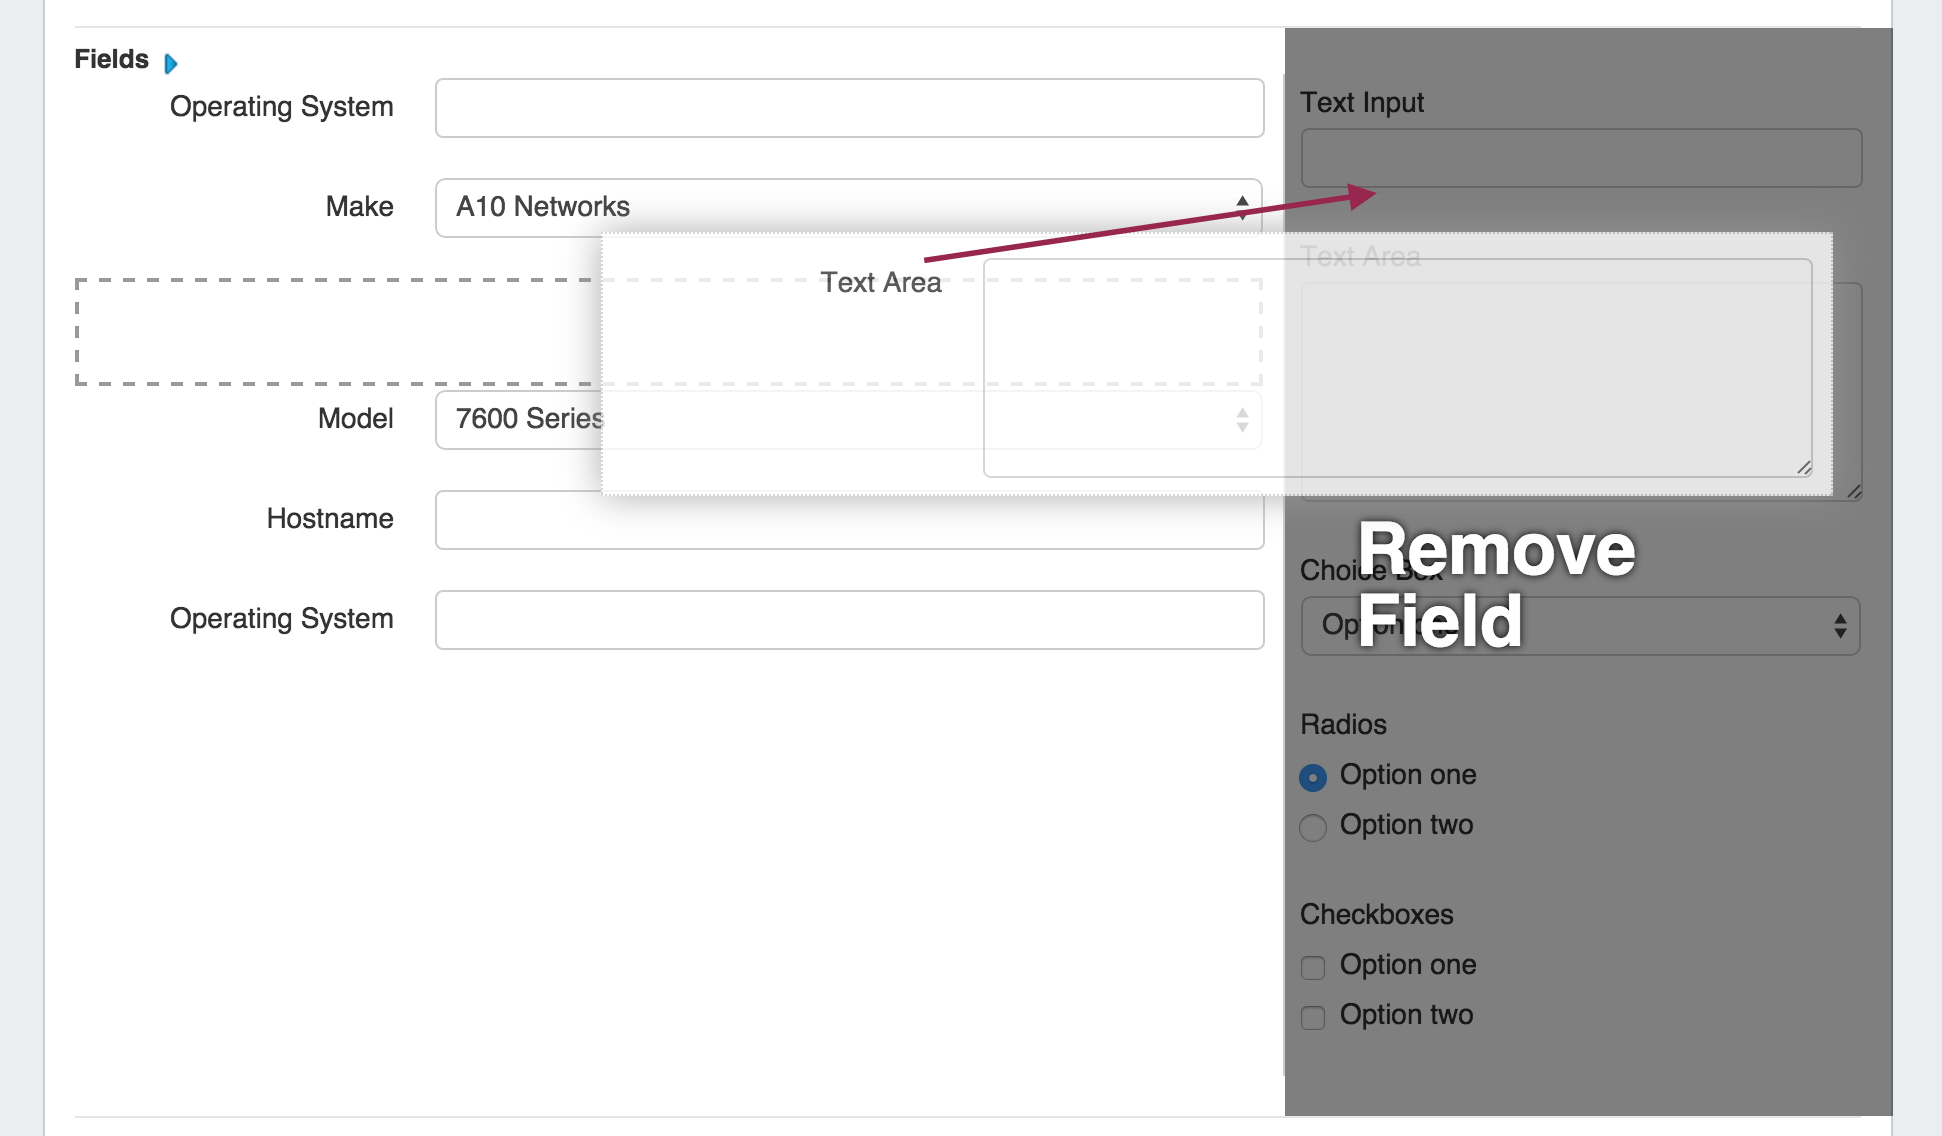
Task: Click Operating System field below Hostname
Action: [850, 620]
